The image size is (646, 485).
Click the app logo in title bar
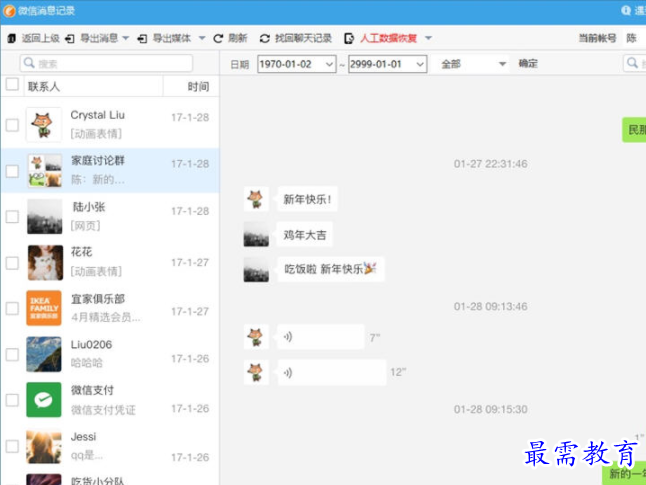click(9, 11)
